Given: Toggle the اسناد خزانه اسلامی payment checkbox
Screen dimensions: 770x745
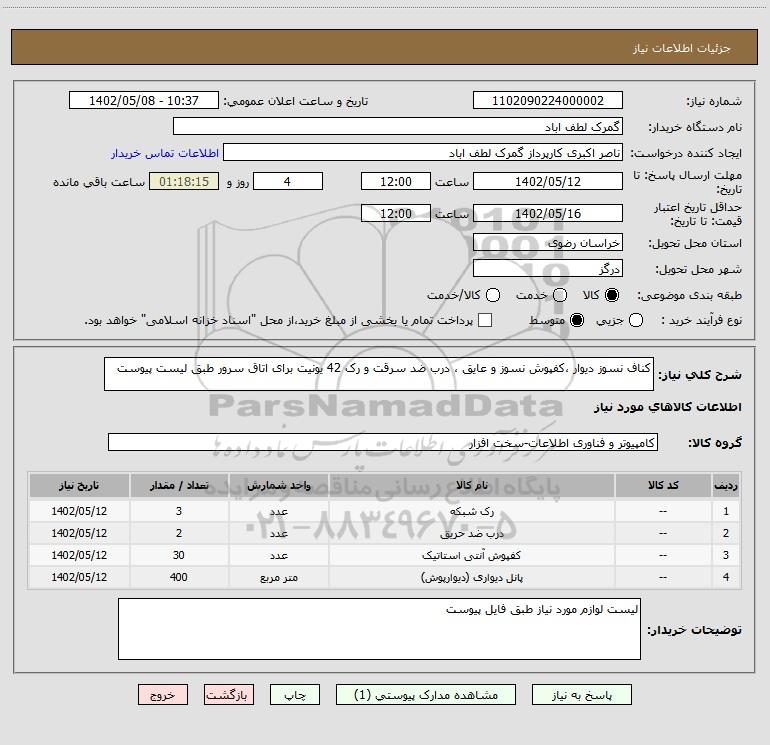Looking at the screenshot, I should click(485, 320).
